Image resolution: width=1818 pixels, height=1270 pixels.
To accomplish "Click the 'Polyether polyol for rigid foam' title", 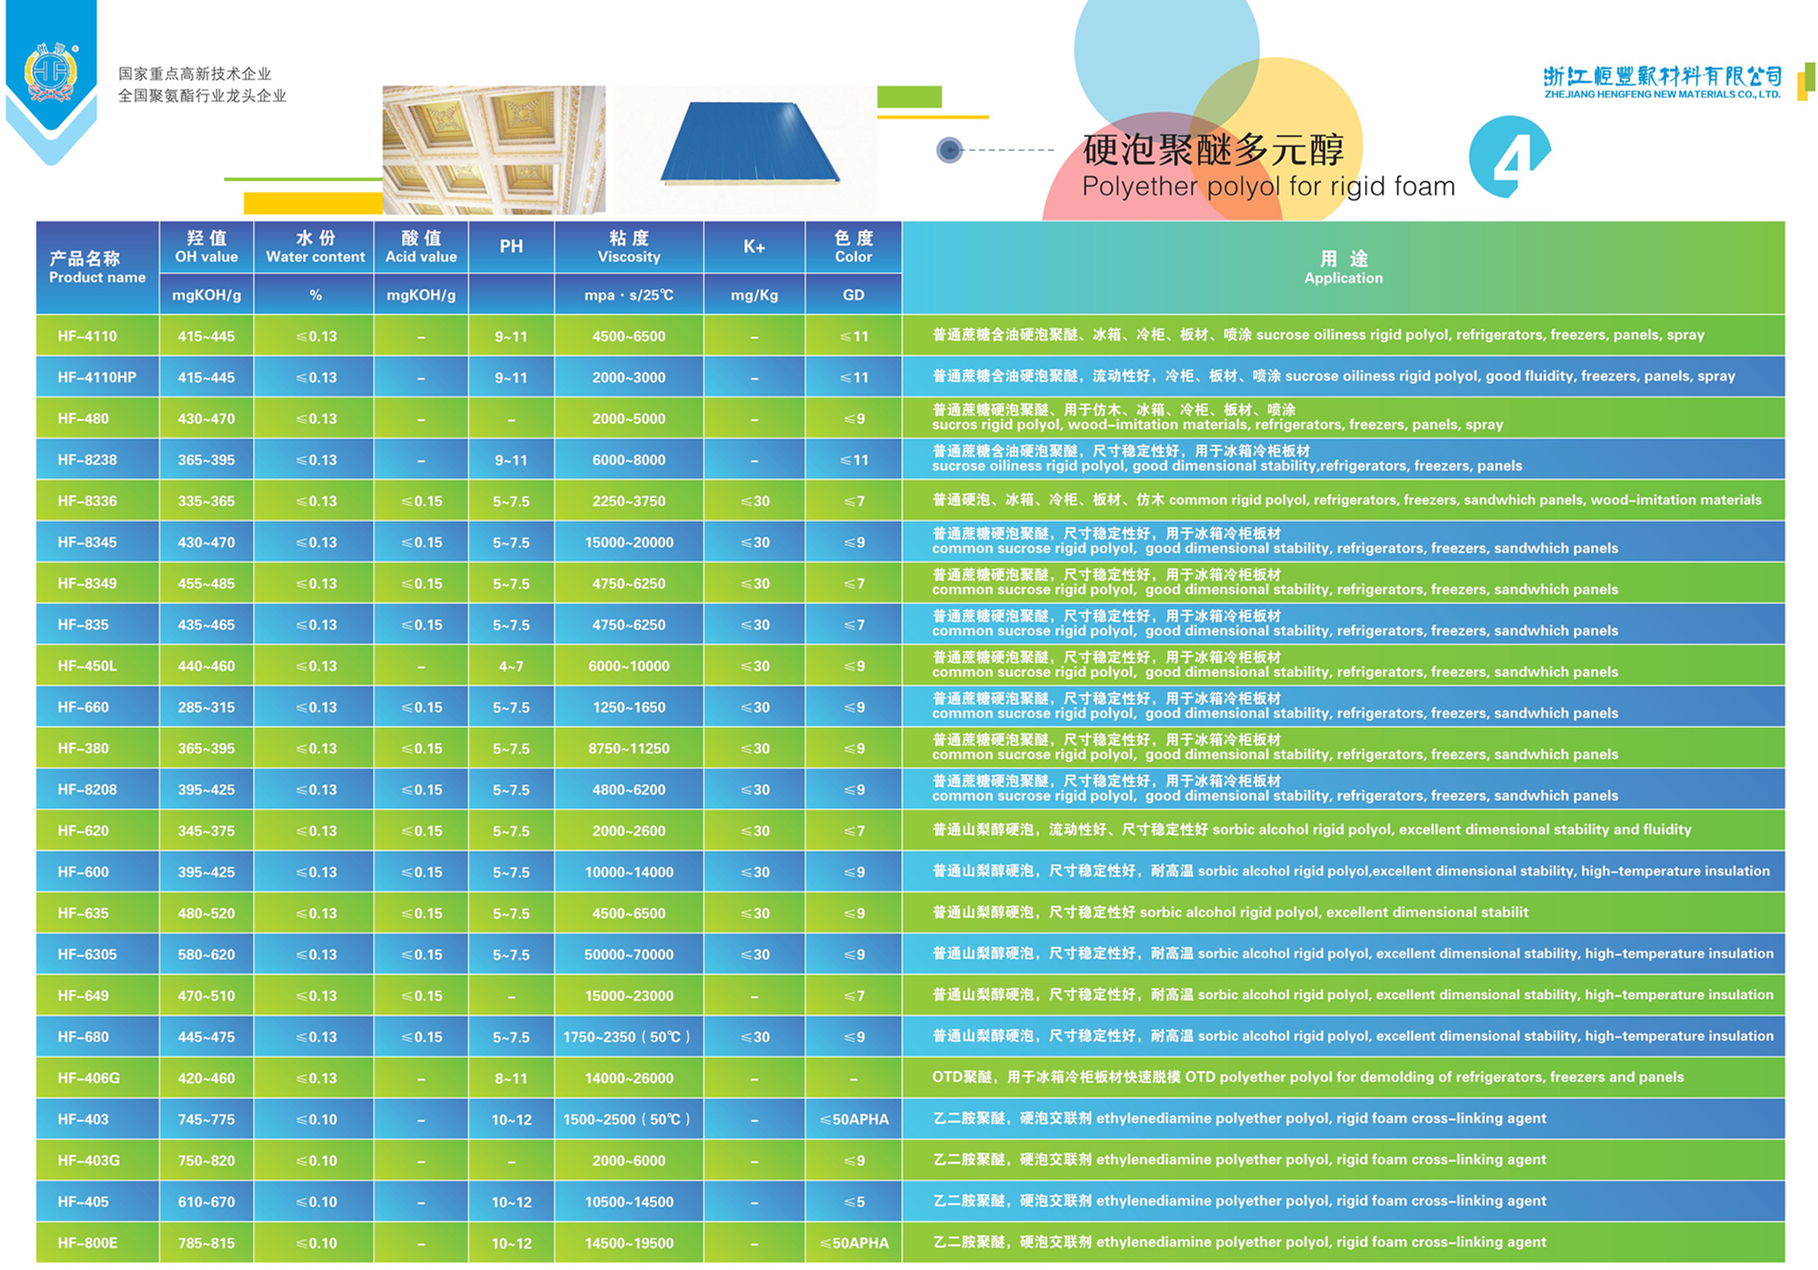I will click(1267, 187).
